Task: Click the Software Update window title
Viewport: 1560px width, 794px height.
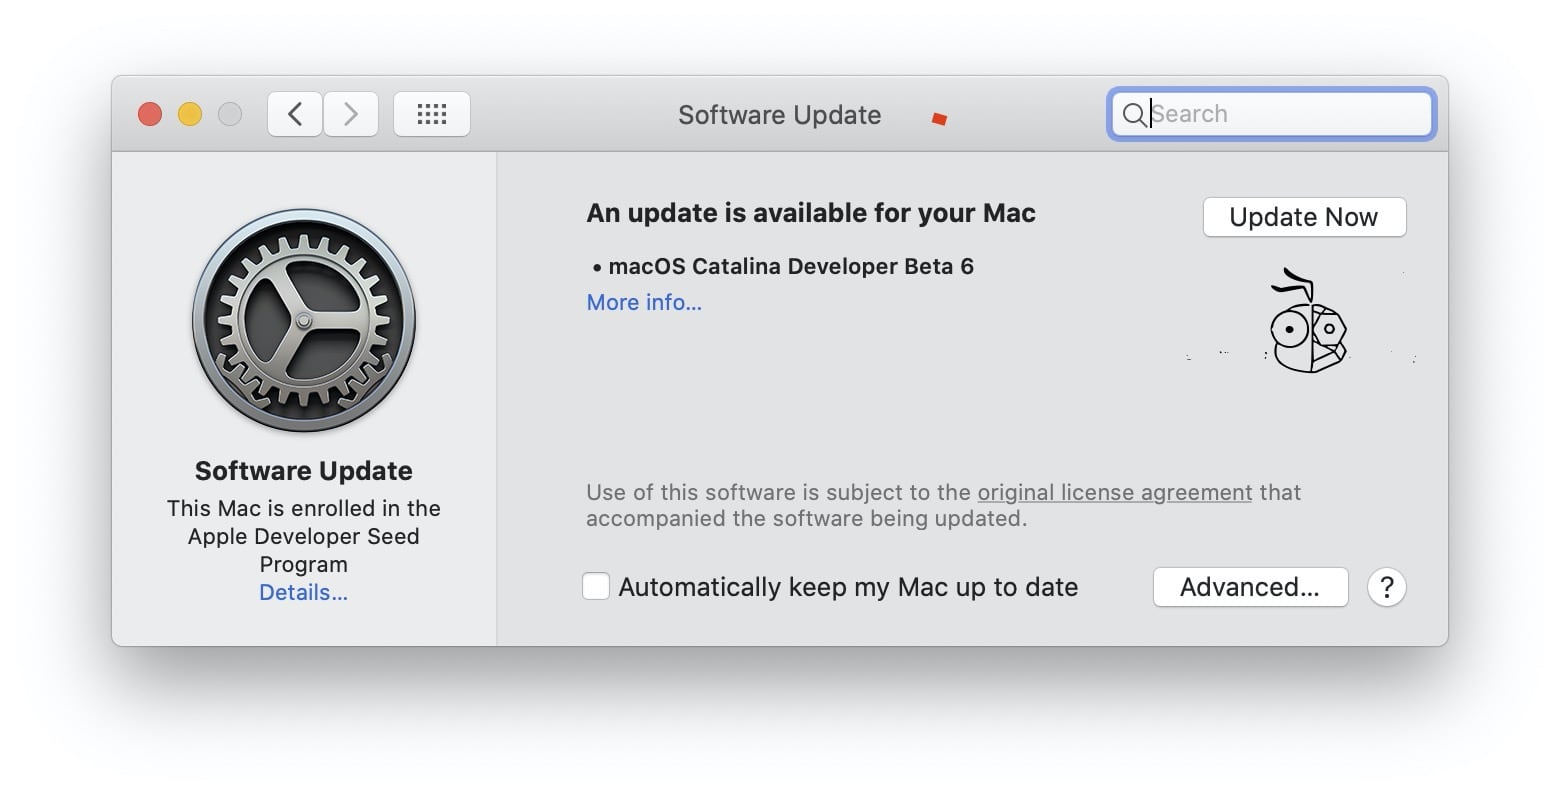Action: pos(779,114)
